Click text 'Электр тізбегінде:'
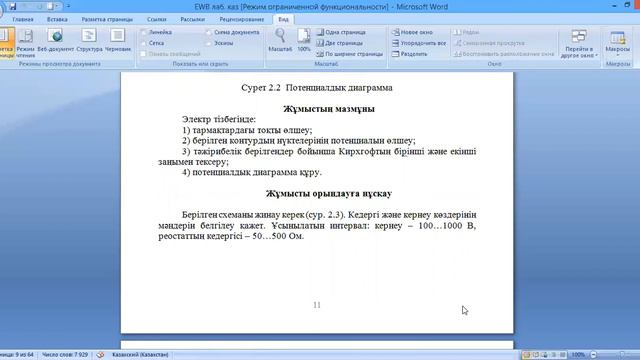The image size is (640, 360). click(219, 119)
